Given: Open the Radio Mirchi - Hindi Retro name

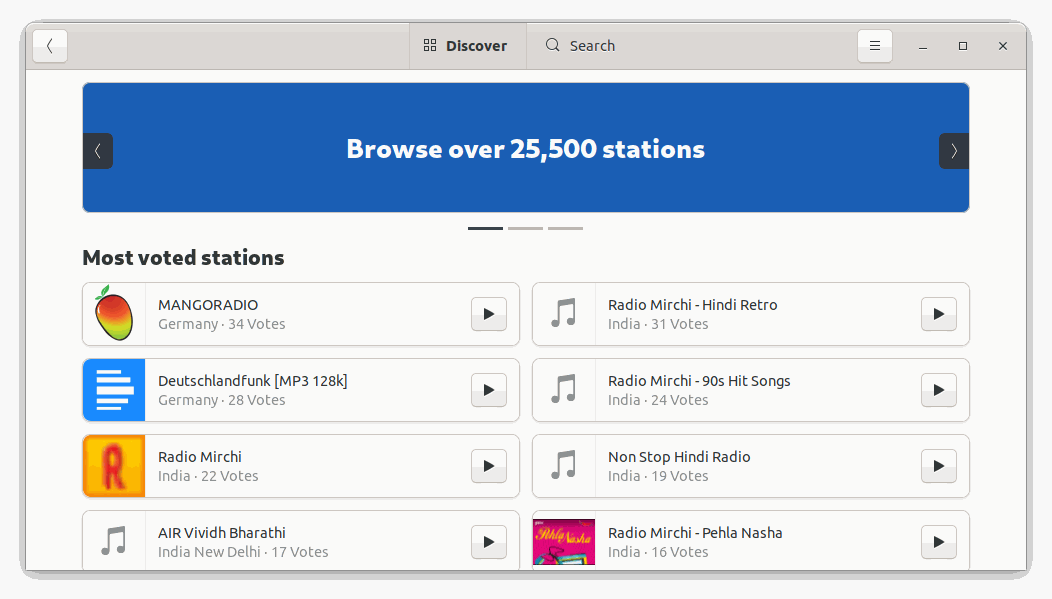Looking at the screenshot, I should [x=692, y=305].
